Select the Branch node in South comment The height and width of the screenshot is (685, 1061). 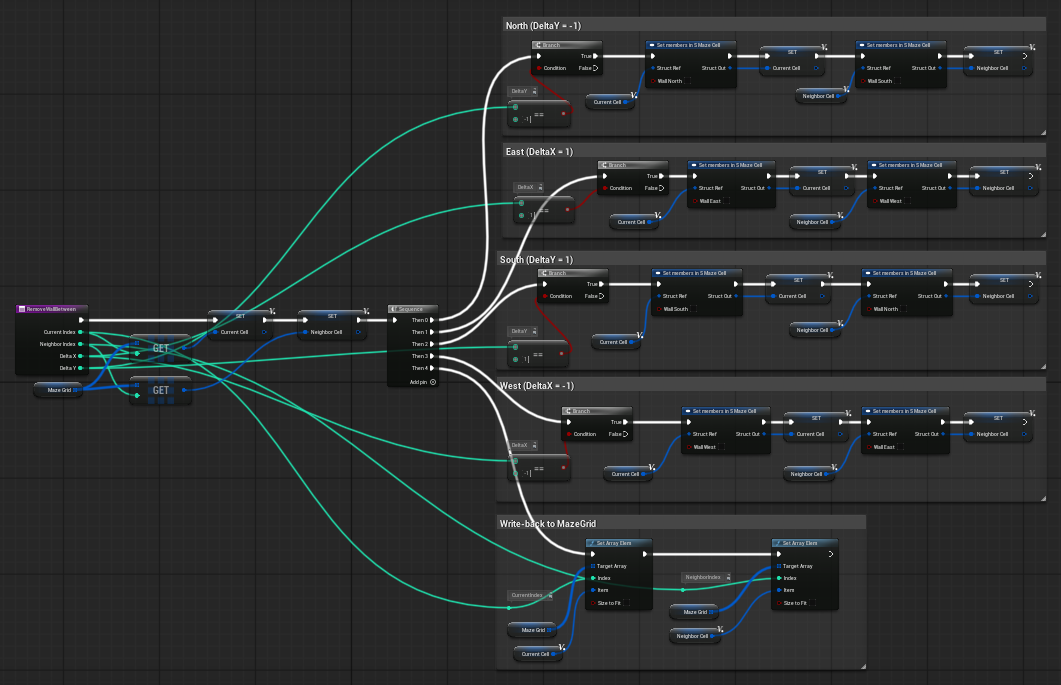tap(573, 285)
